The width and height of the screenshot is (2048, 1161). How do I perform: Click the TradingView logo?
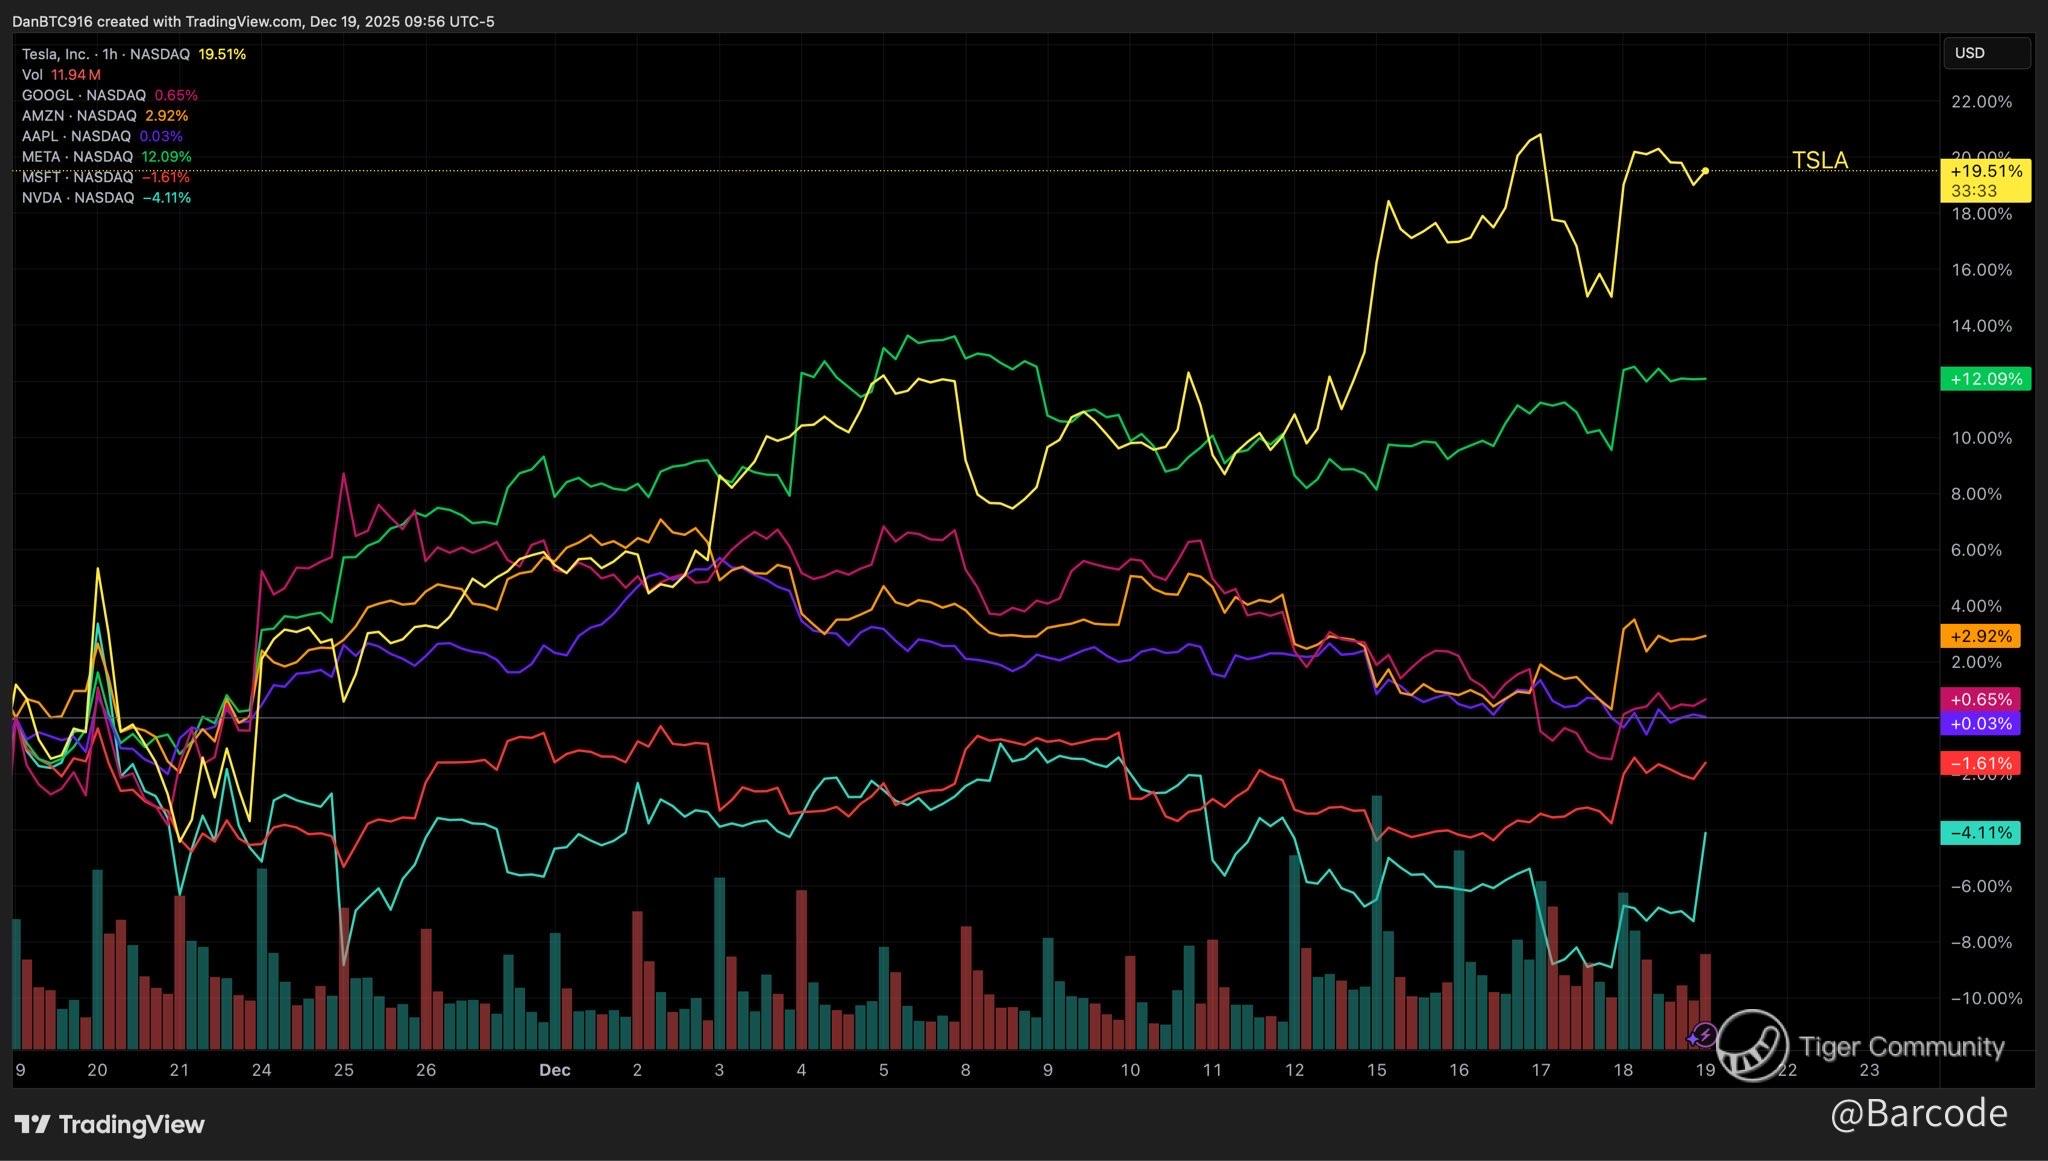[110, 1124]
